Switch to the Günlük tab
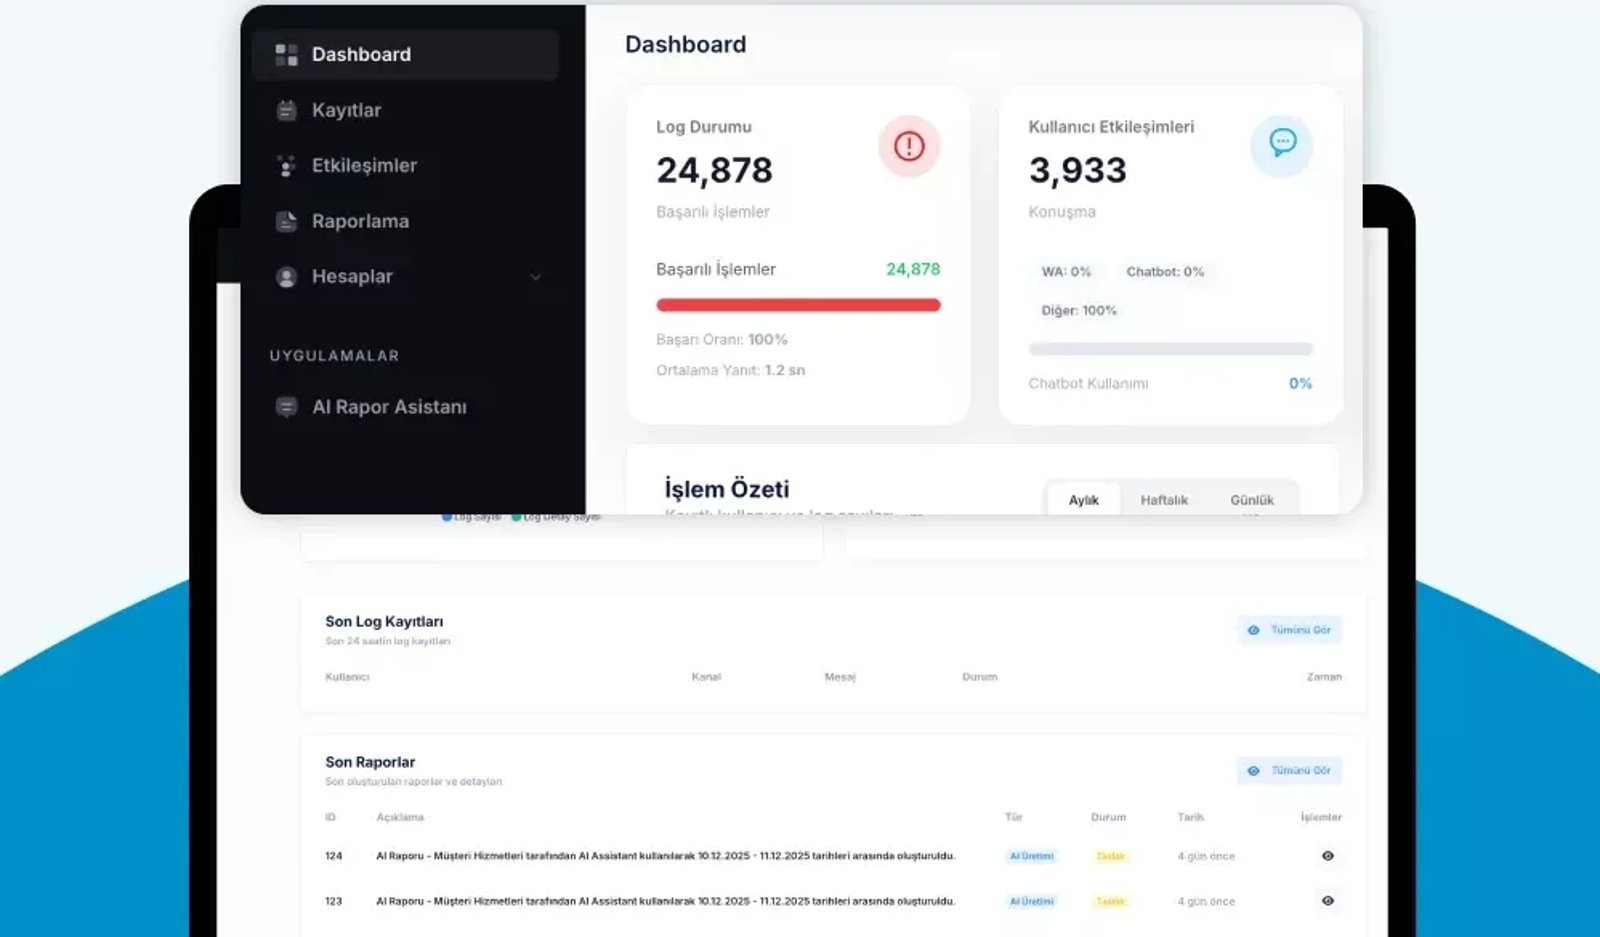Screen dimensions: 1600x937 [1251, 500]
